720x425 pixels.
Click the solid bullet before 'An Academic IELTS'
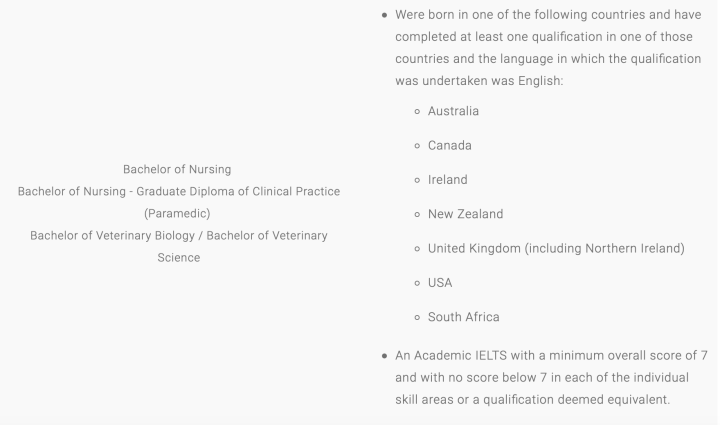[384, 356]
